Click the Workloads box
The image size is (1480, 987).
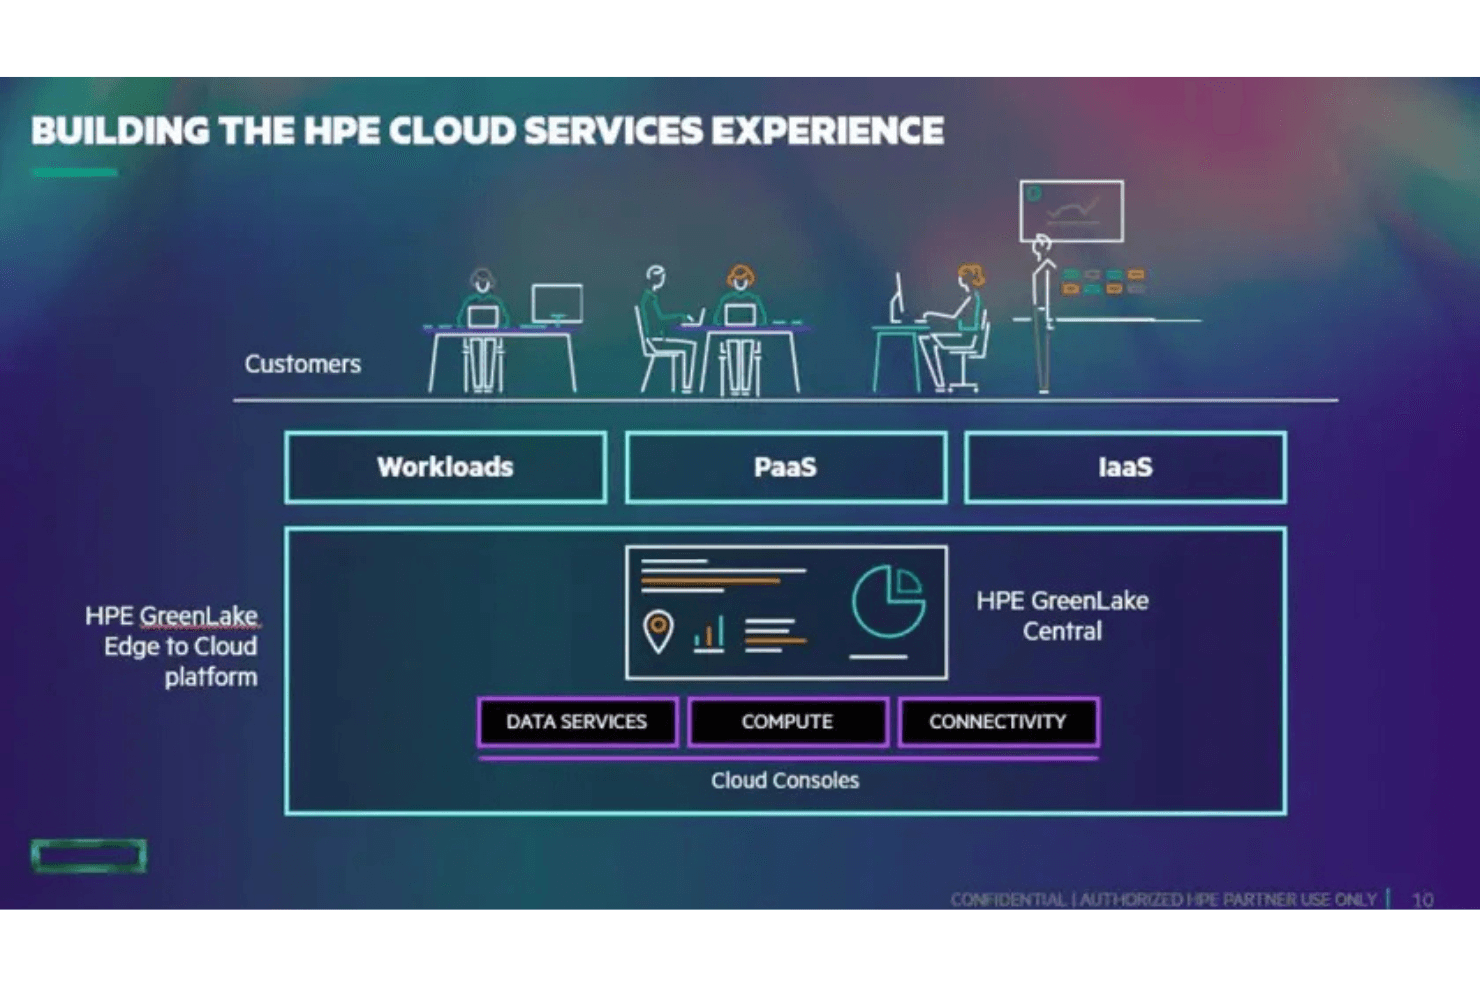(x=445, y=467)
